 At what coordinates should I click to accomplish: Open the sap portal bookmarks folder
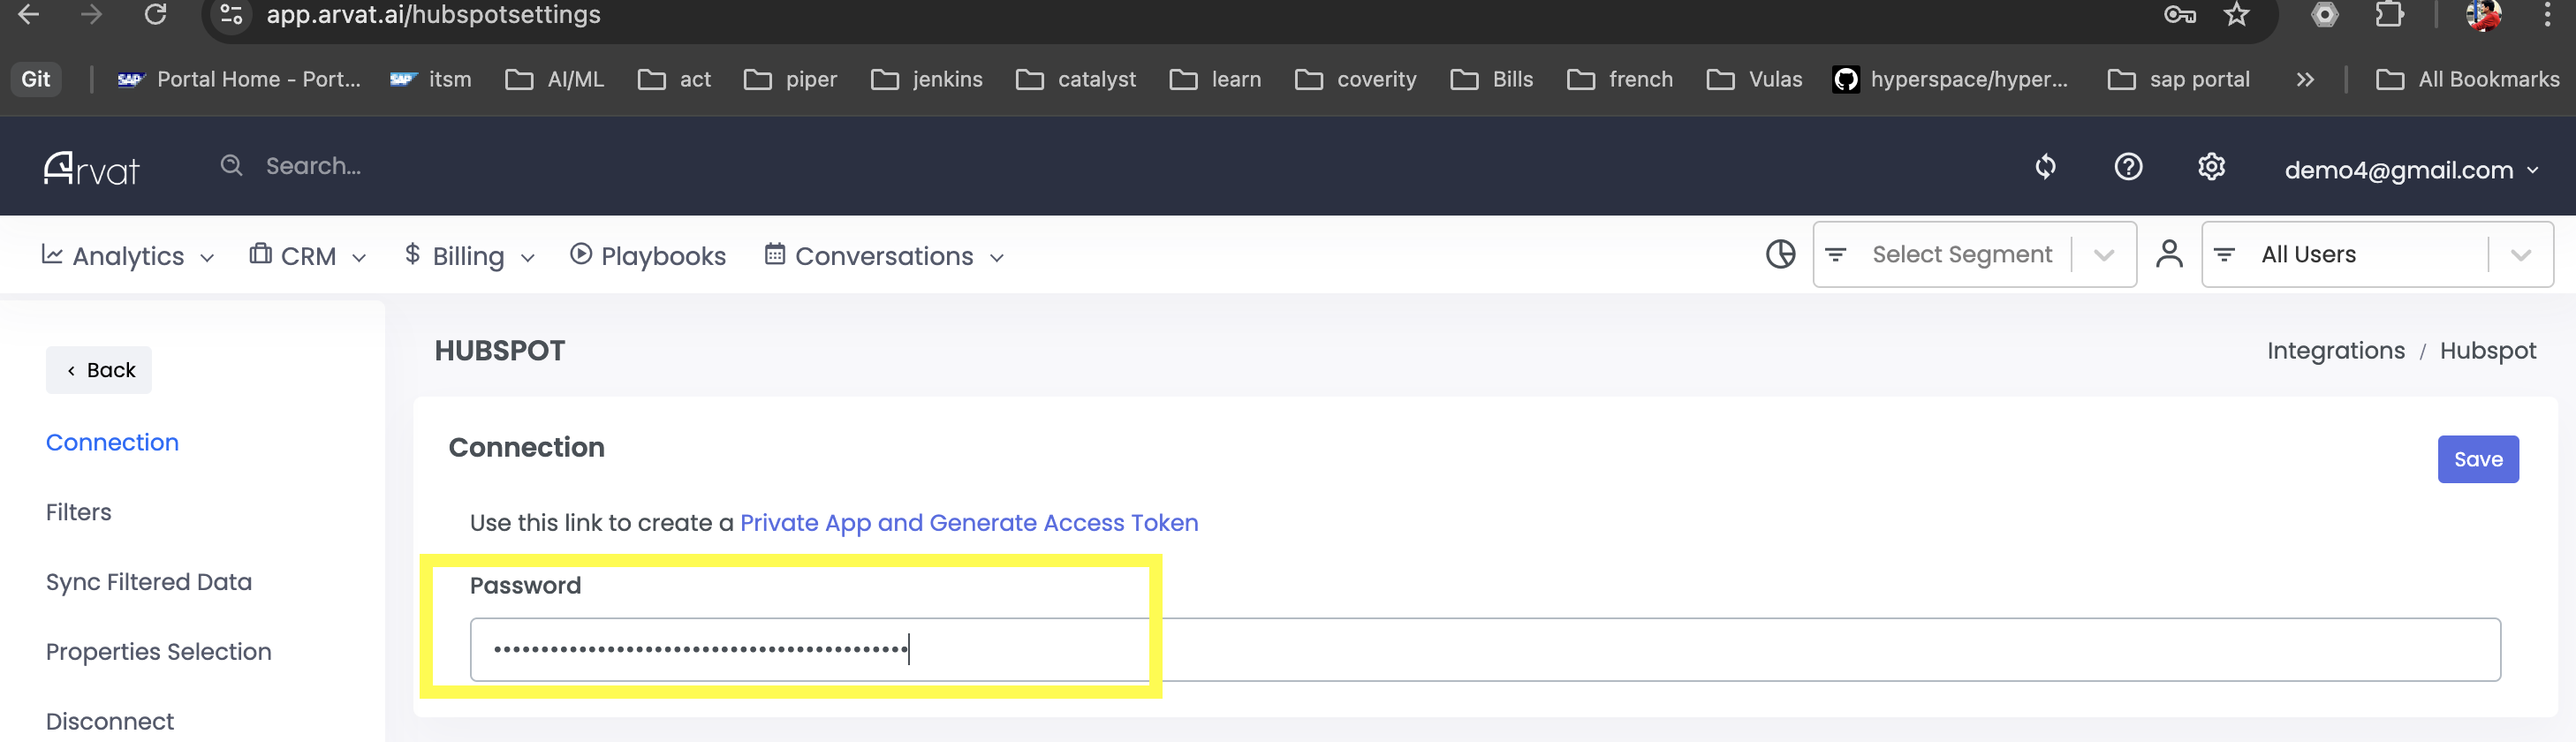(2179, 79)
